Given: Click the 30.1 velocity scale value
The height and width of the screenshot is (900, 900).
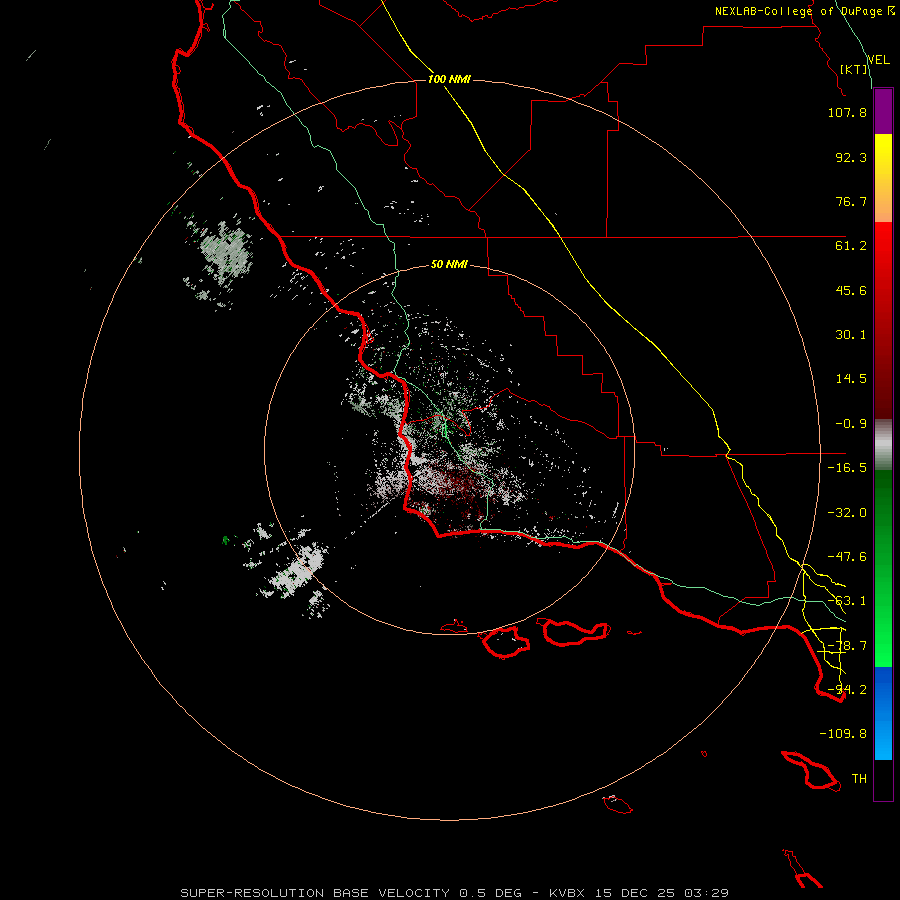Looking at the screenshot, I should (x=851, y=335).
